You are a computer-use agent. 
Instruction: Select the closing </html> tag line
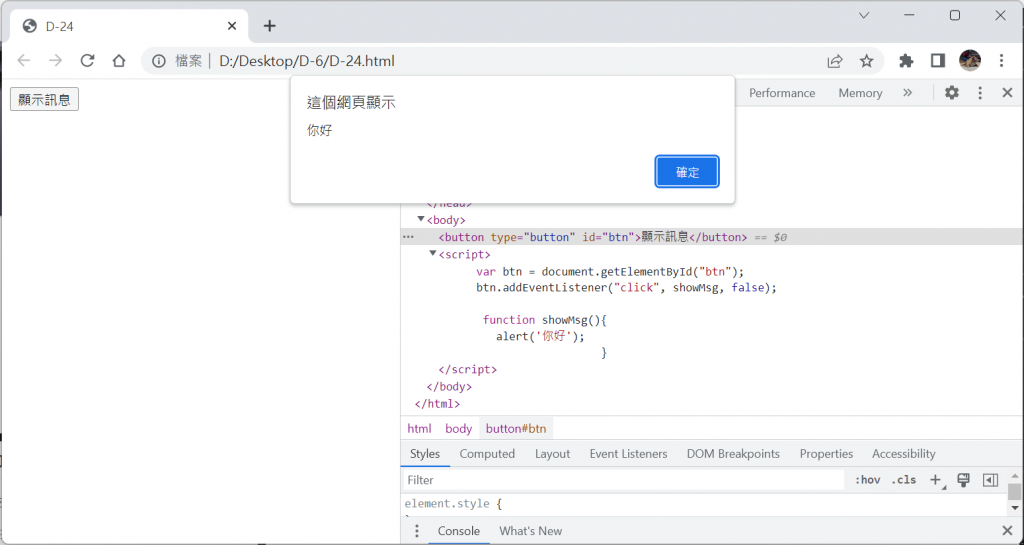pyautogui.click(x=438, y=403)
